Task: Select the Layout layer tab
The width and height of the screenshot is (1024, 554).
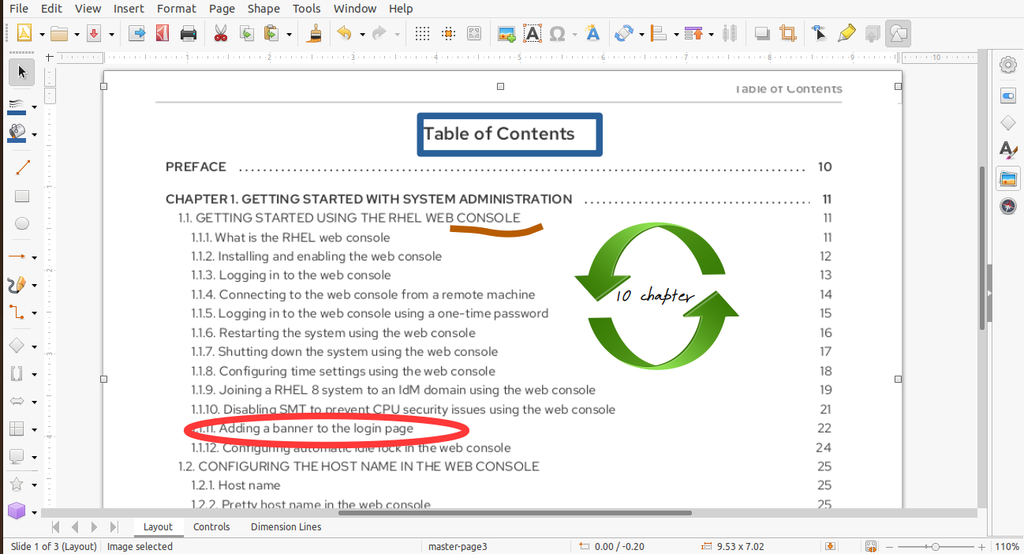Action: click(x=158, y=527)
